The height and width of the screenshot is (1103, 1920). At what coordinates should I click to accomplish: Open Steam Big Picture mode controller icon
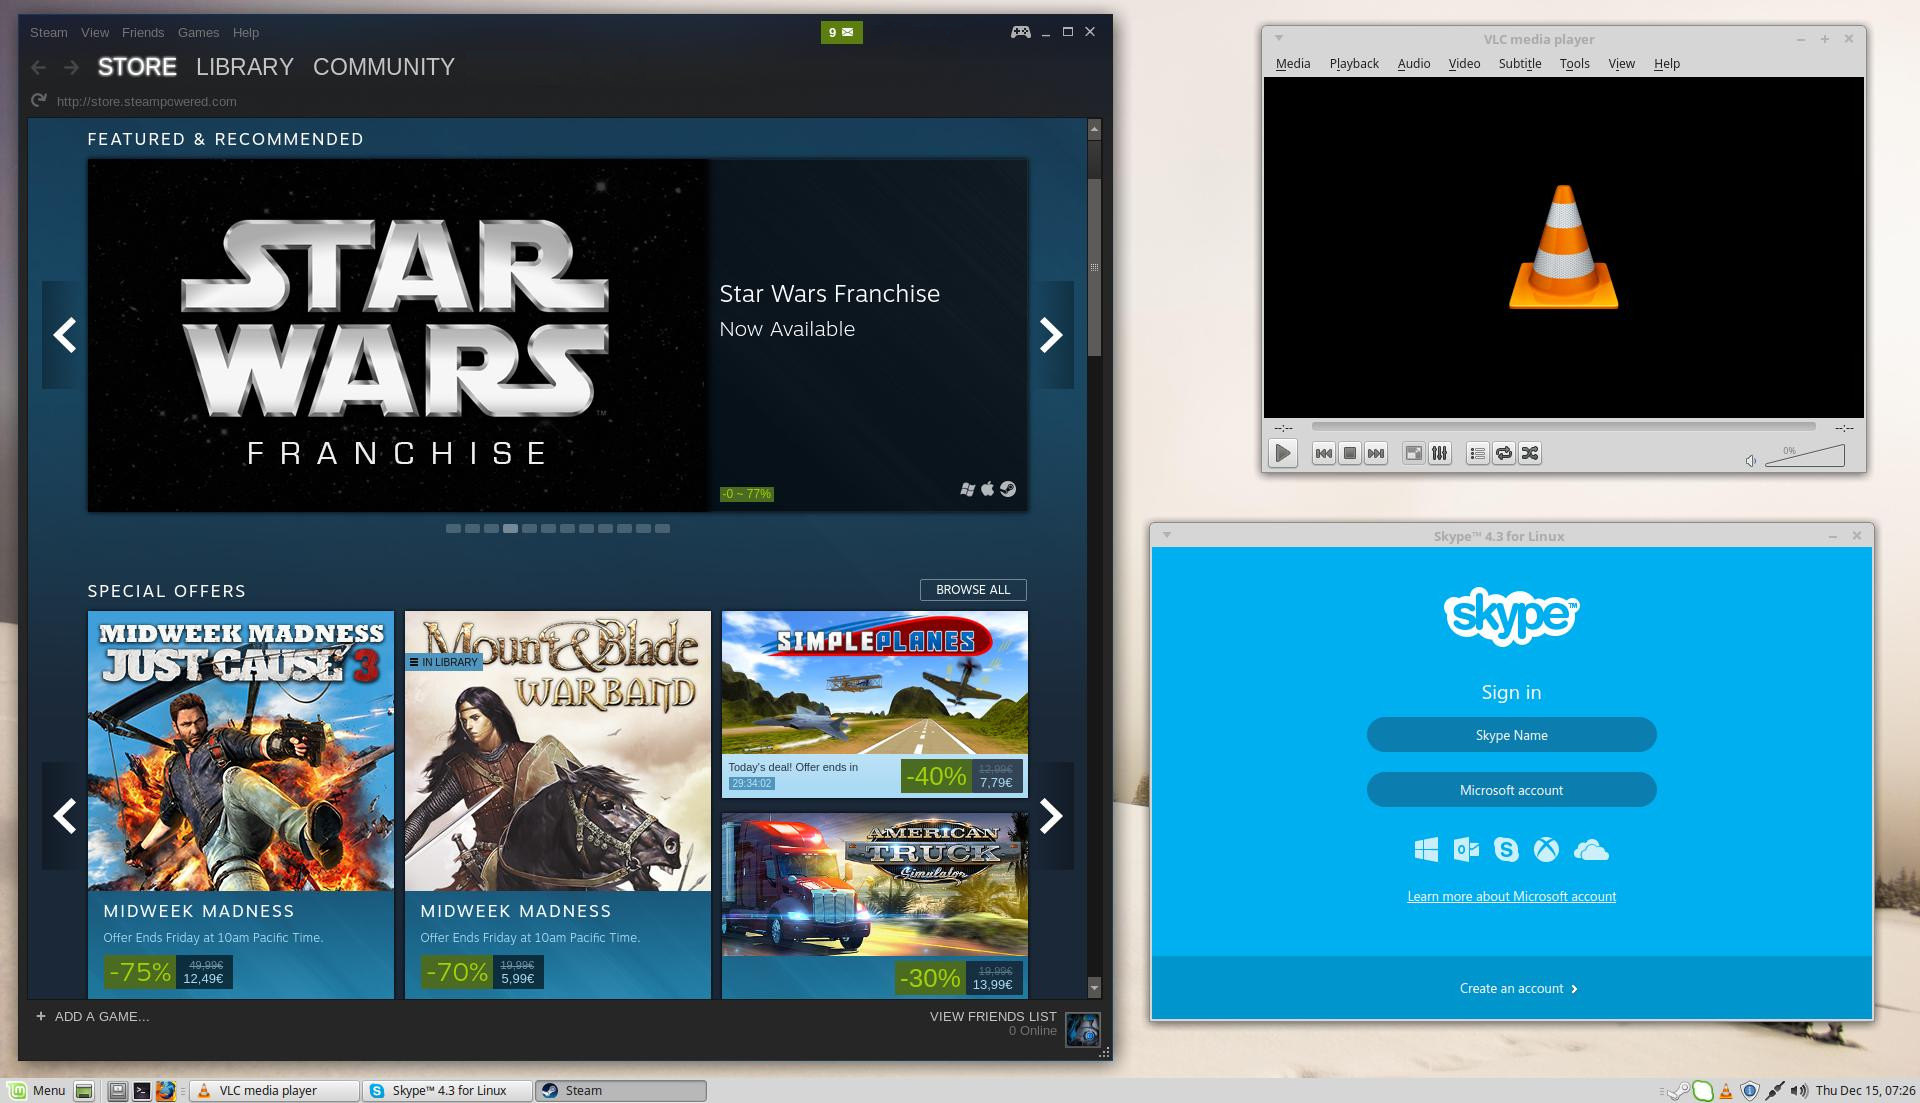[x=1020, y=32]
